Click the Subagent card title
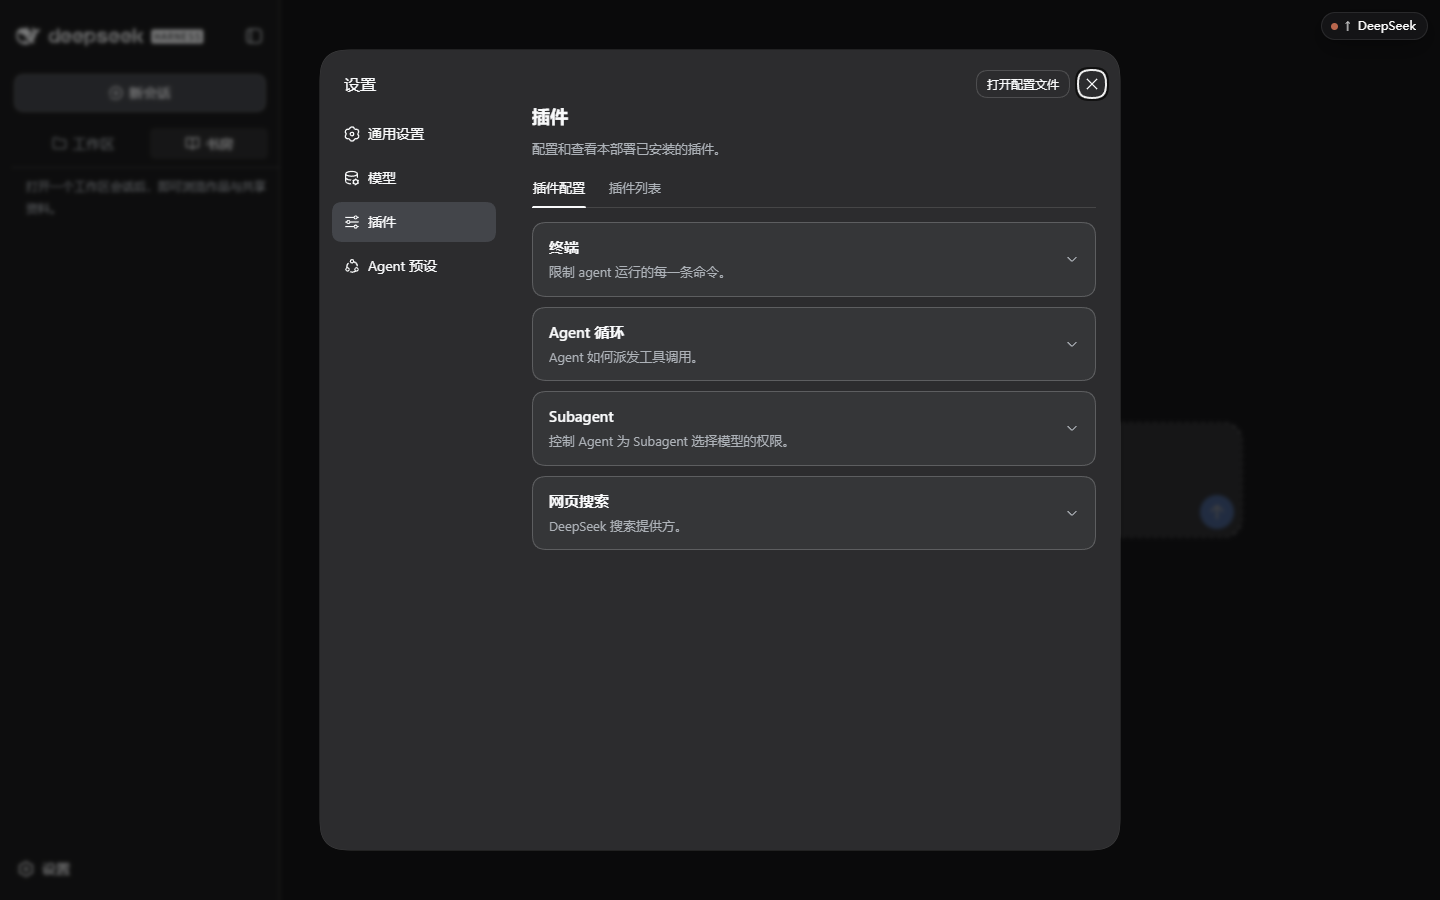 [581, 416]
